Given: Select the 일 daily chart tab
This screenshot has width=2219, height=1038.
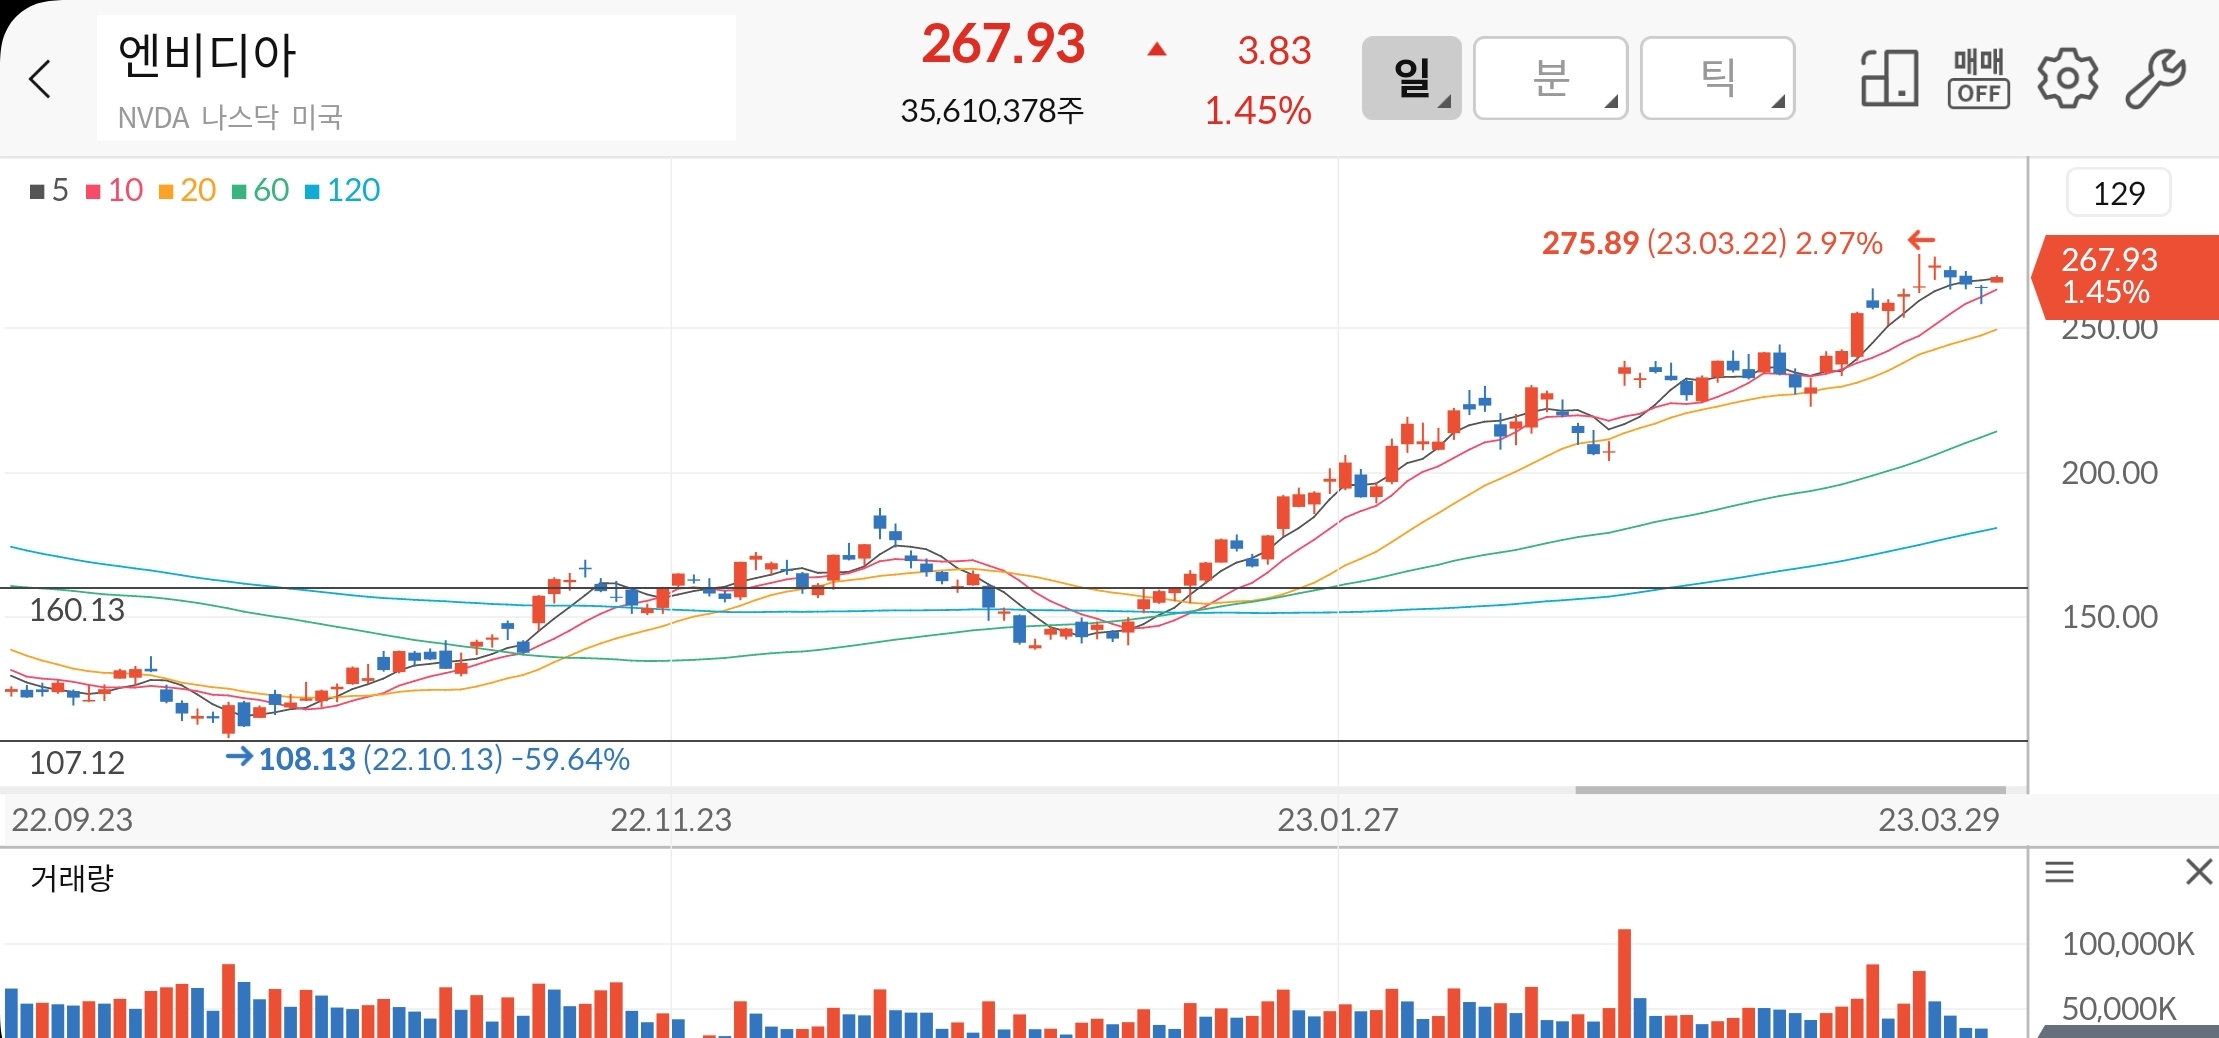Looking at the screenshot, I should pyautogui.click(x=1411, y=78).
